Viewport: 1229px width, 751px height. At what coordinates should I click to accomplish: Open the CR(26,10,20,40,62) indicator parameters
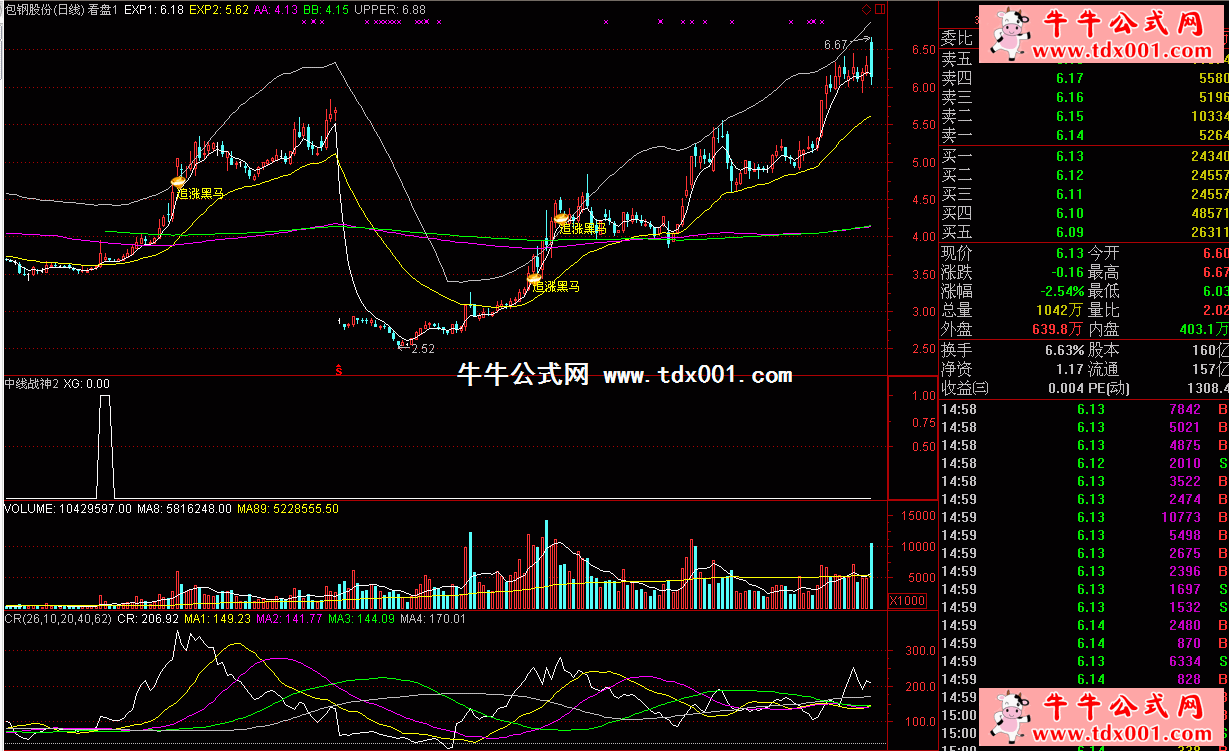coord(56,619)
